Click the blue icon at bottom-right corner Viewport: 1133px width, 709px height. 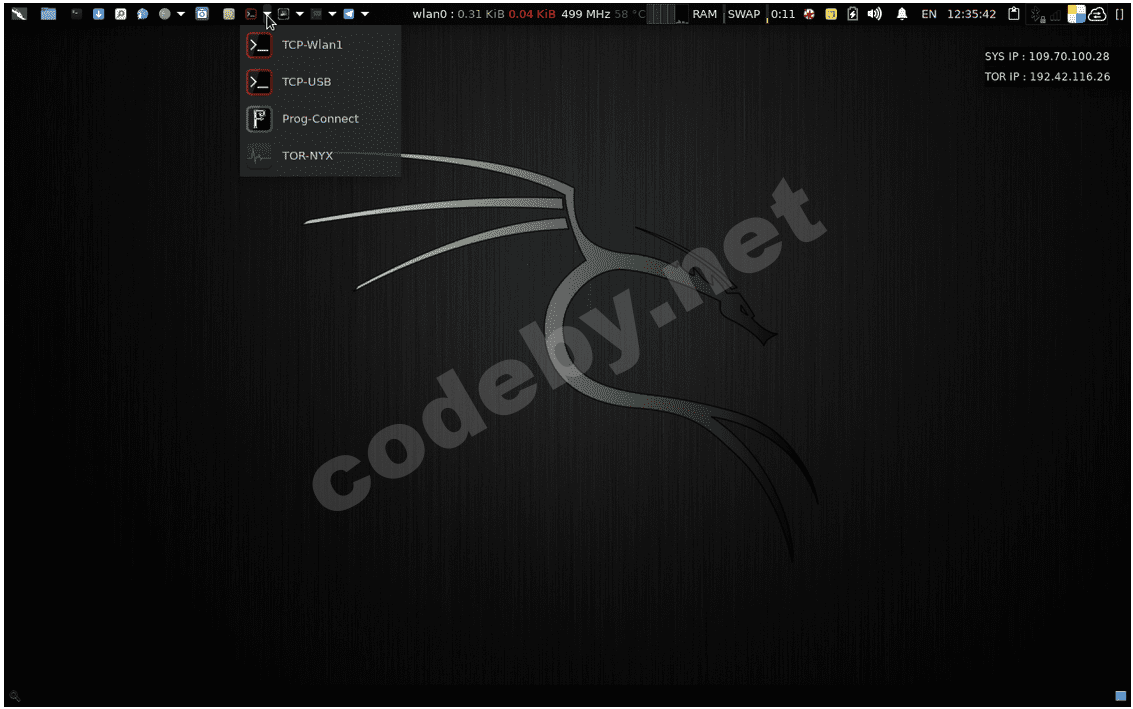(1121, 697)
